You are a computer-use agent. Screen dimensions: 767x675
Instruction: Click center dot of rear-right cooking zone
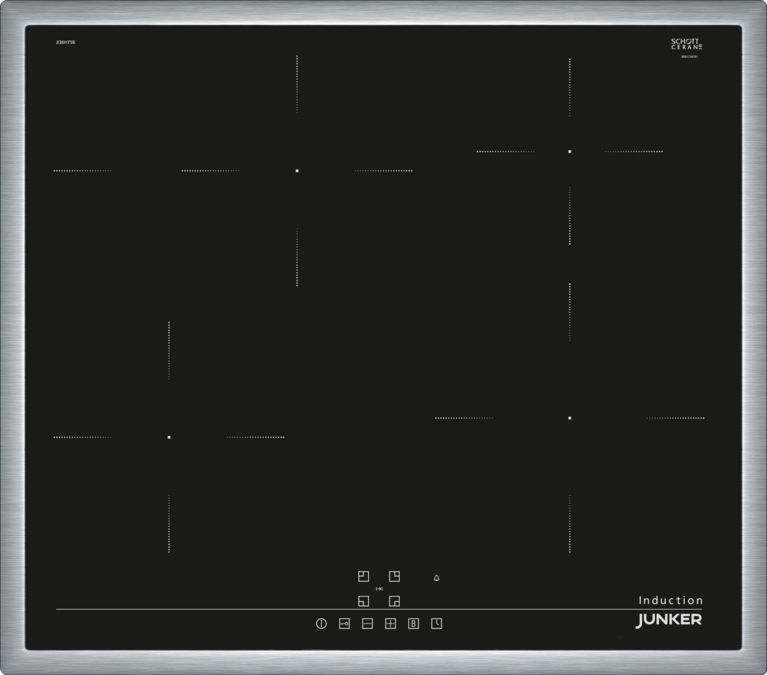click(570, 152)
